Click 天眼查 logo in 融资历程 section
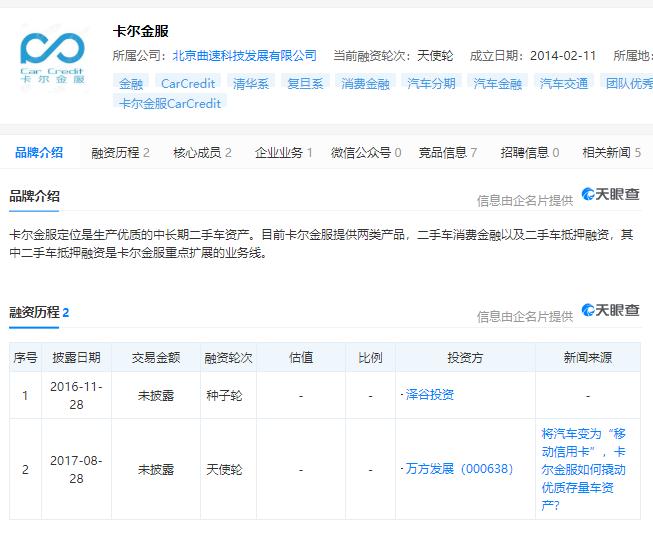653x544 pixels. pyautogui.click(x=611, y=309)
